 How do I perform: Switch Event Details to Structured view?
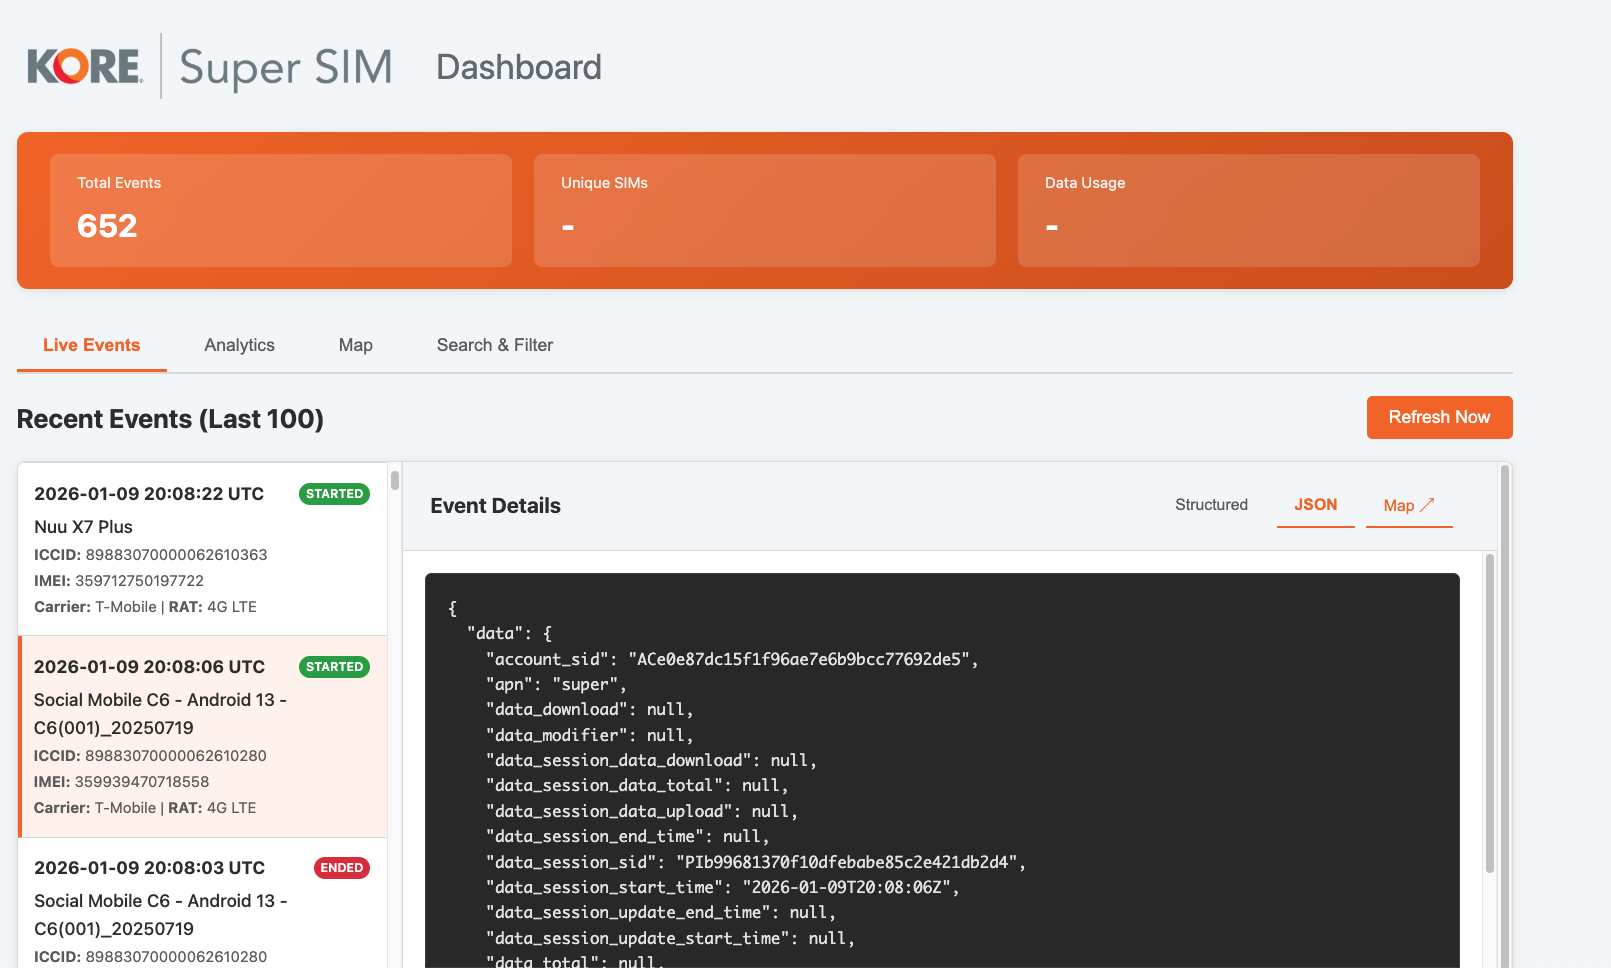(x=1211, y=505)
